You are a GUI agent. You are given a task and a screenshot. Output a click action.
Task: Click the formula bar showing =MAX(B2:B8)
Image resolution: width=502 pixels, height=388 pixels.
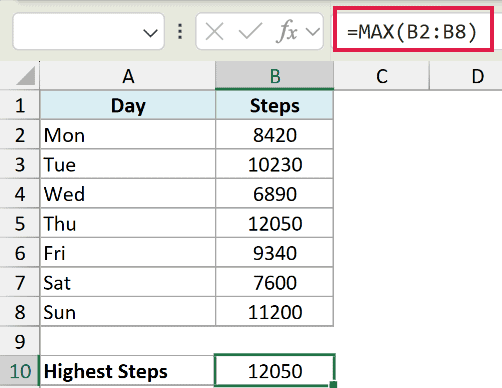click(413, 30)
